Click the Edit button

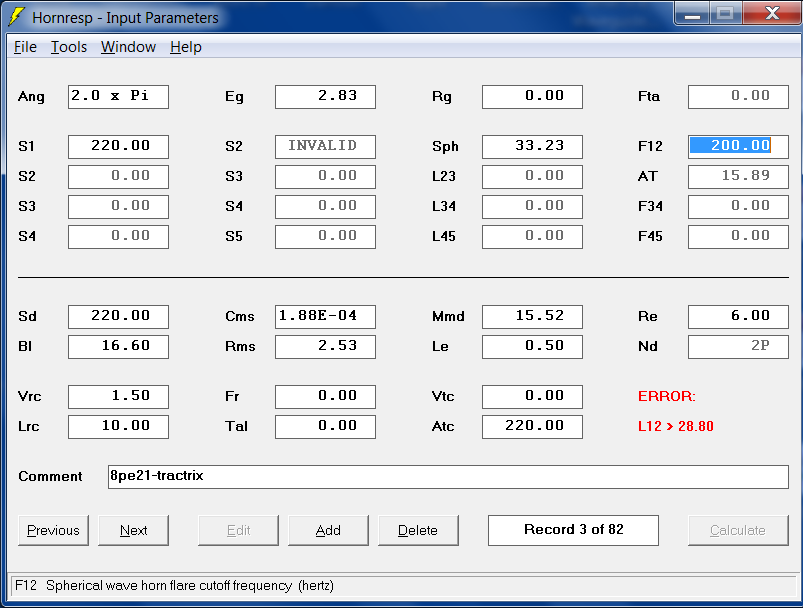238,530
